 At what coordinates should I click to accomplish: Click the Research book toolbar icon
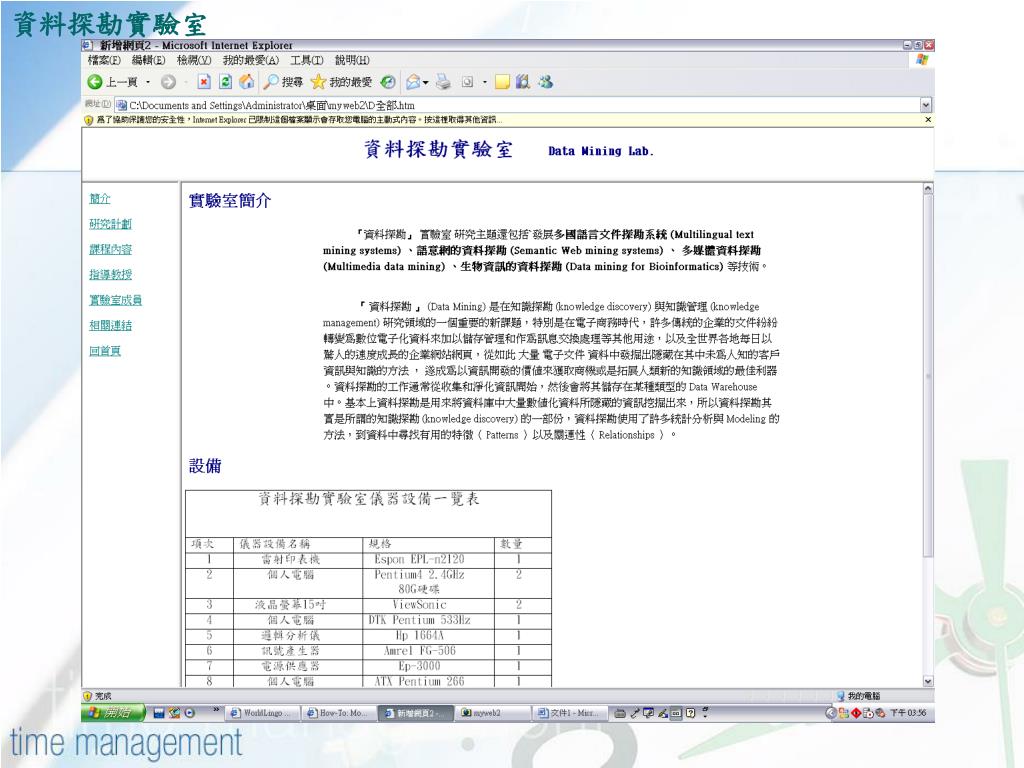[x=522, y=82]
